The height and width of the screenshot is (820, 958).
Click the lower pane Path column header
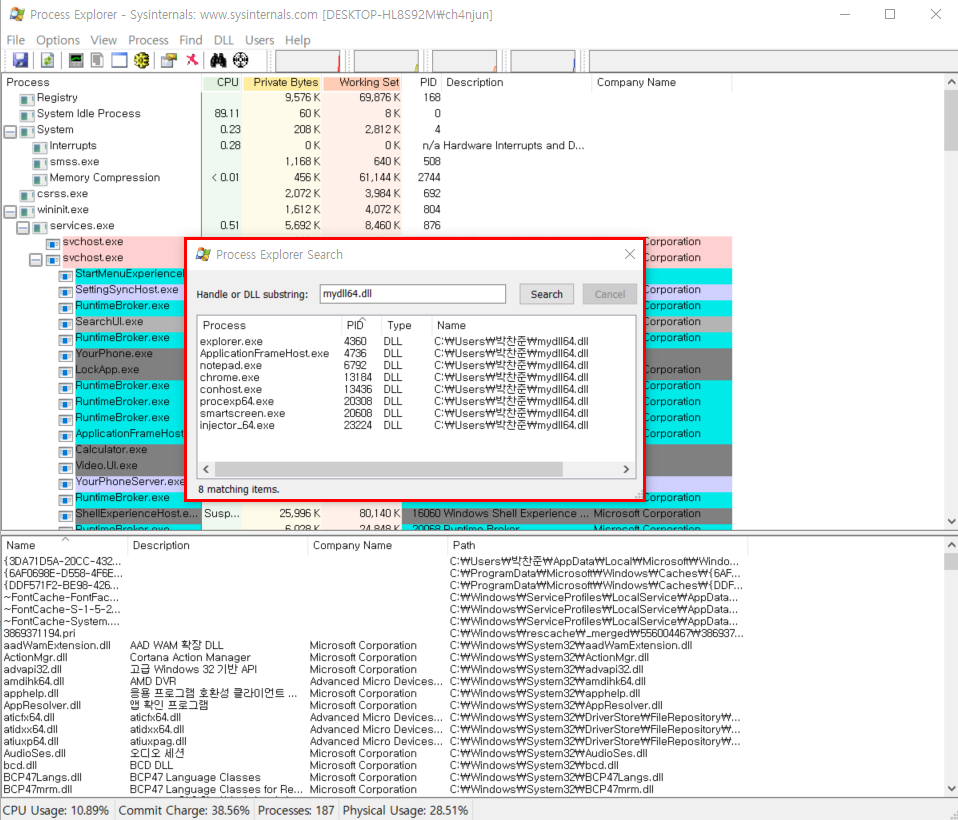(599, 545)
